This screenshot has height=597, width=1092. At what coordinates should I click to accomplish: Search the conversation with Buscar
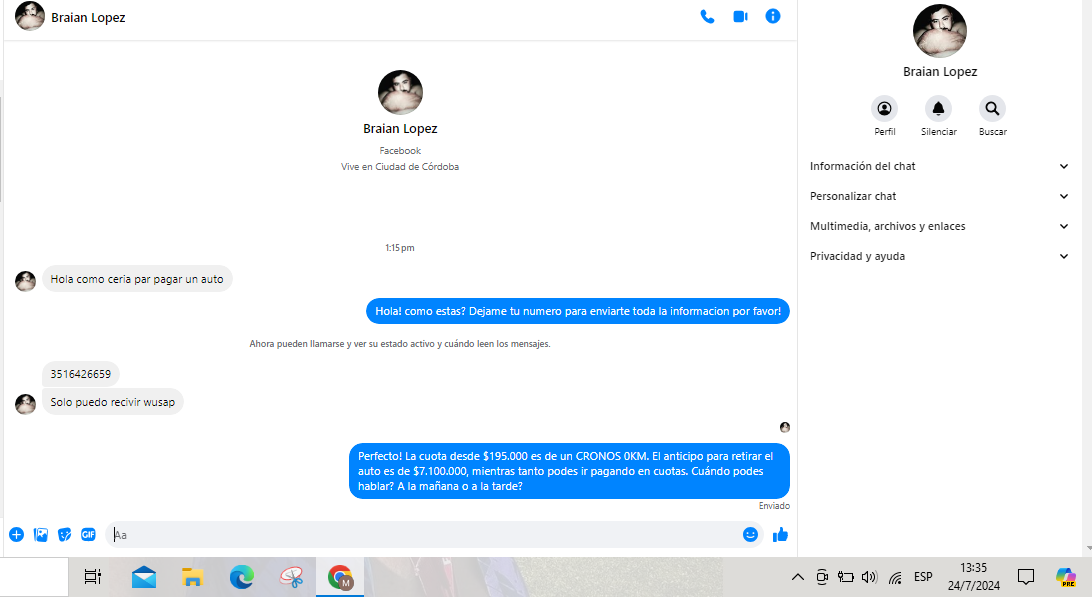tap(992, 109)
